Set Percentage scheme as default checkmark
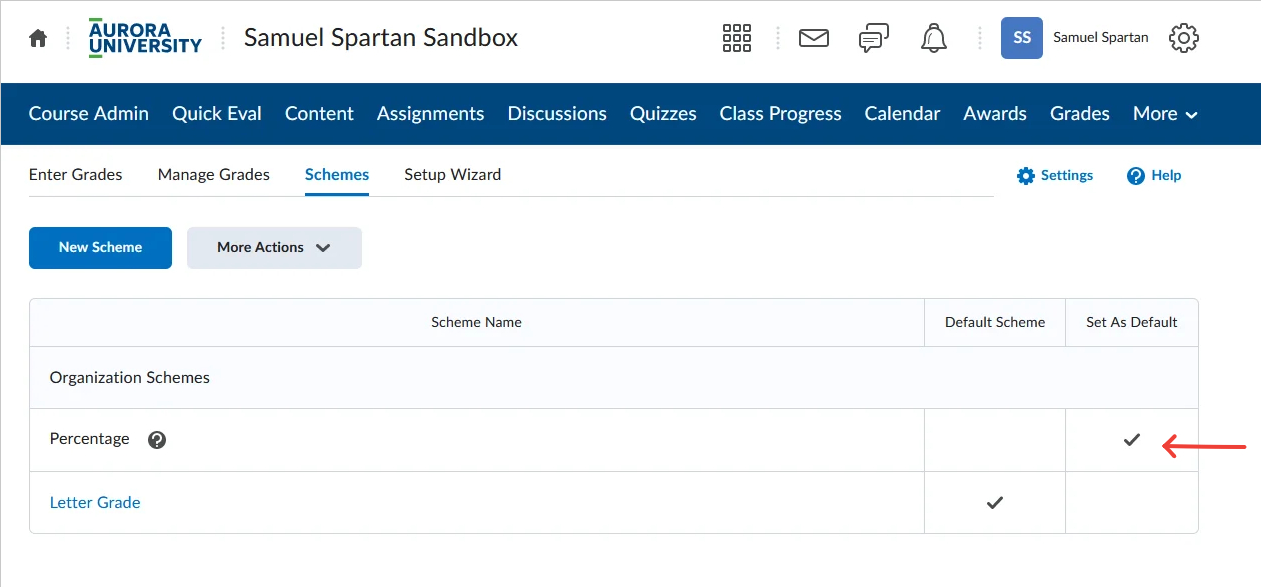The width and height of the screenshot is (1261, 587). 1132,439
